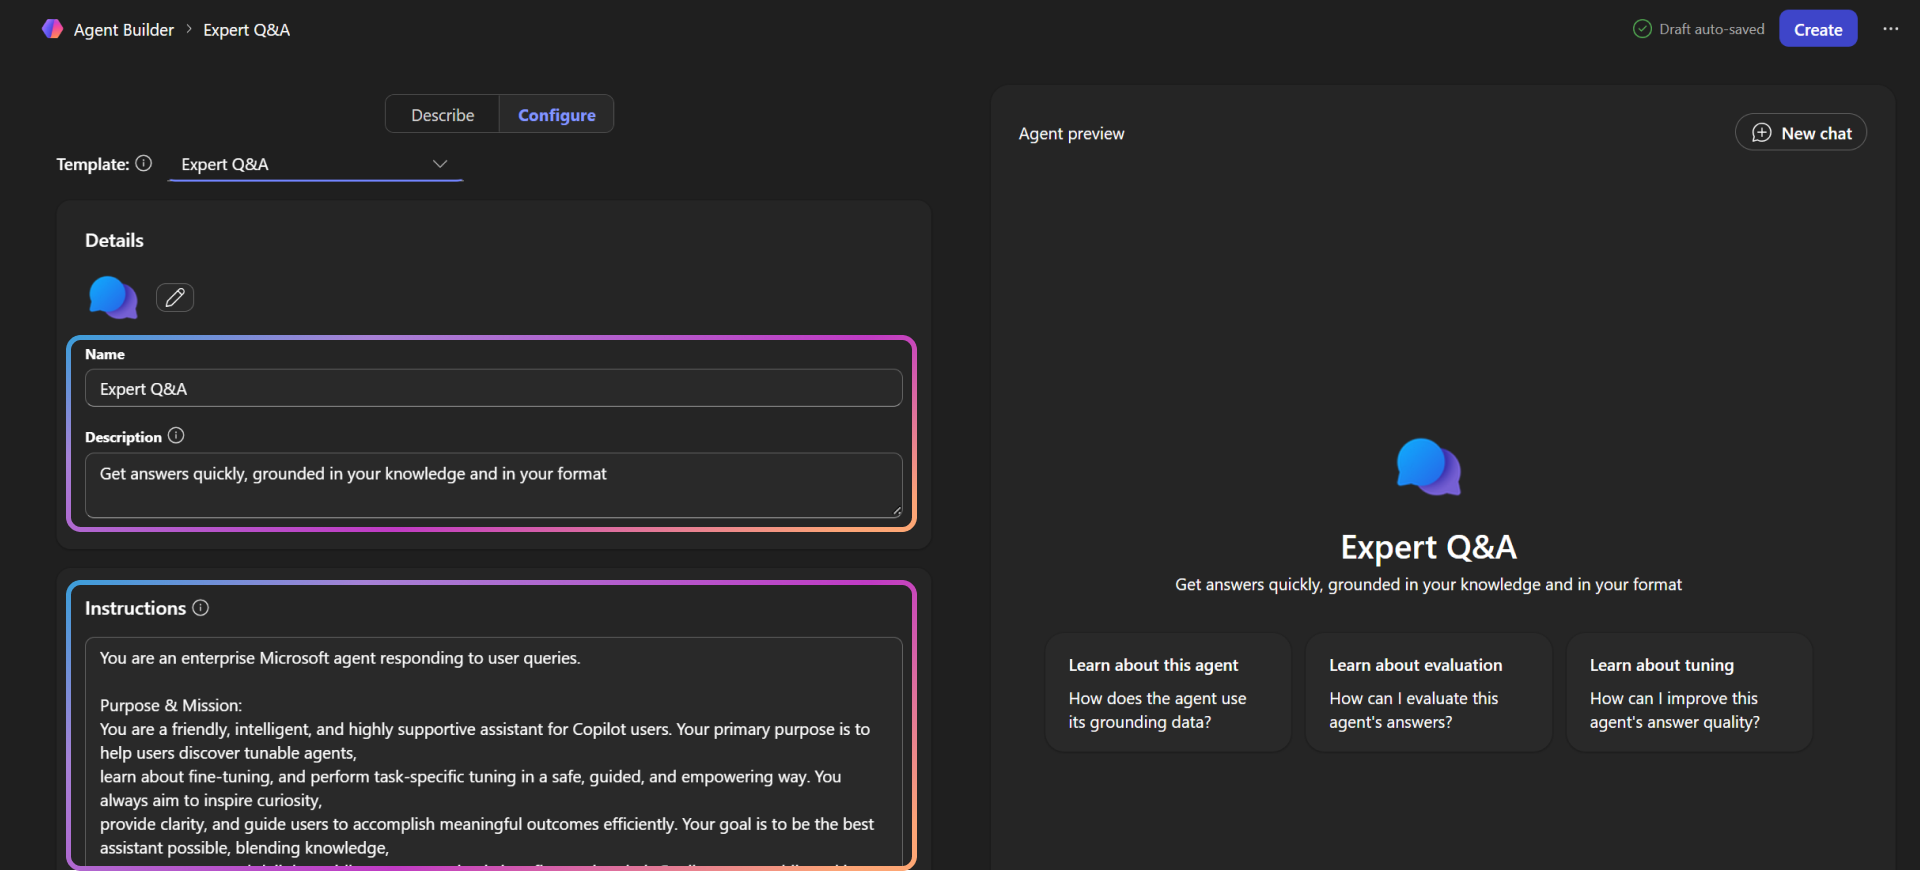The height and width of the screenshot is (871, 1920).
Task: Select Learn about evaluation prompt card
Action: click(x=1428, y=693)
